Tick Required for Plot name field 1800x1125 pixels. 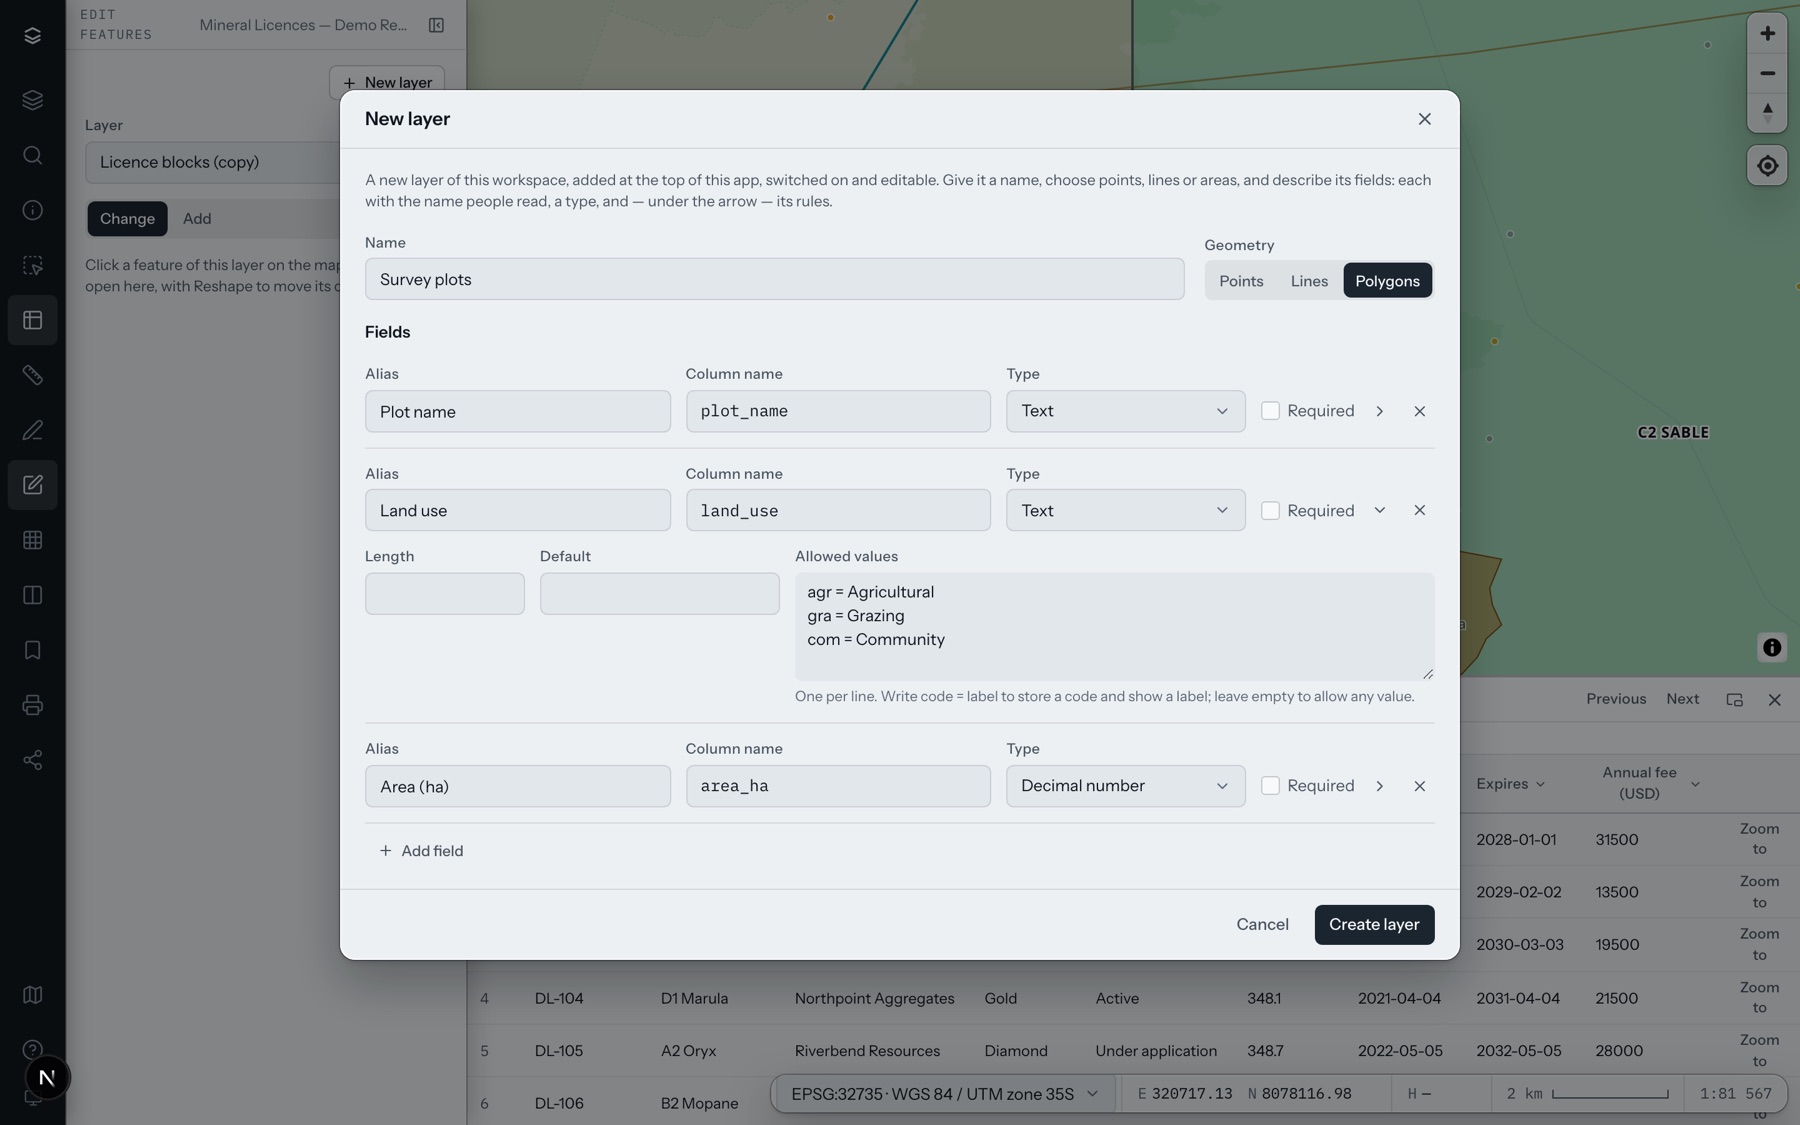pos(1270,411)
